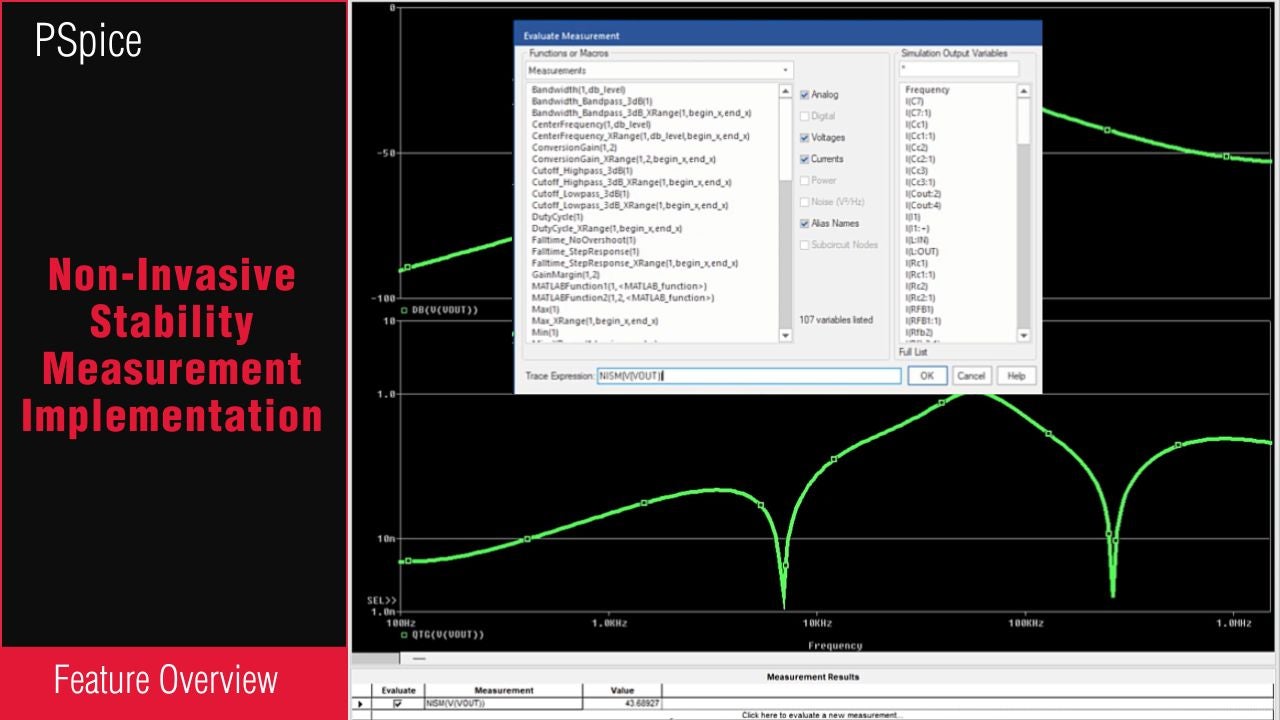The height and width of the screenshot is (720, 1280).
Task: Select Max(1) function
Action: tap(545, 309)
